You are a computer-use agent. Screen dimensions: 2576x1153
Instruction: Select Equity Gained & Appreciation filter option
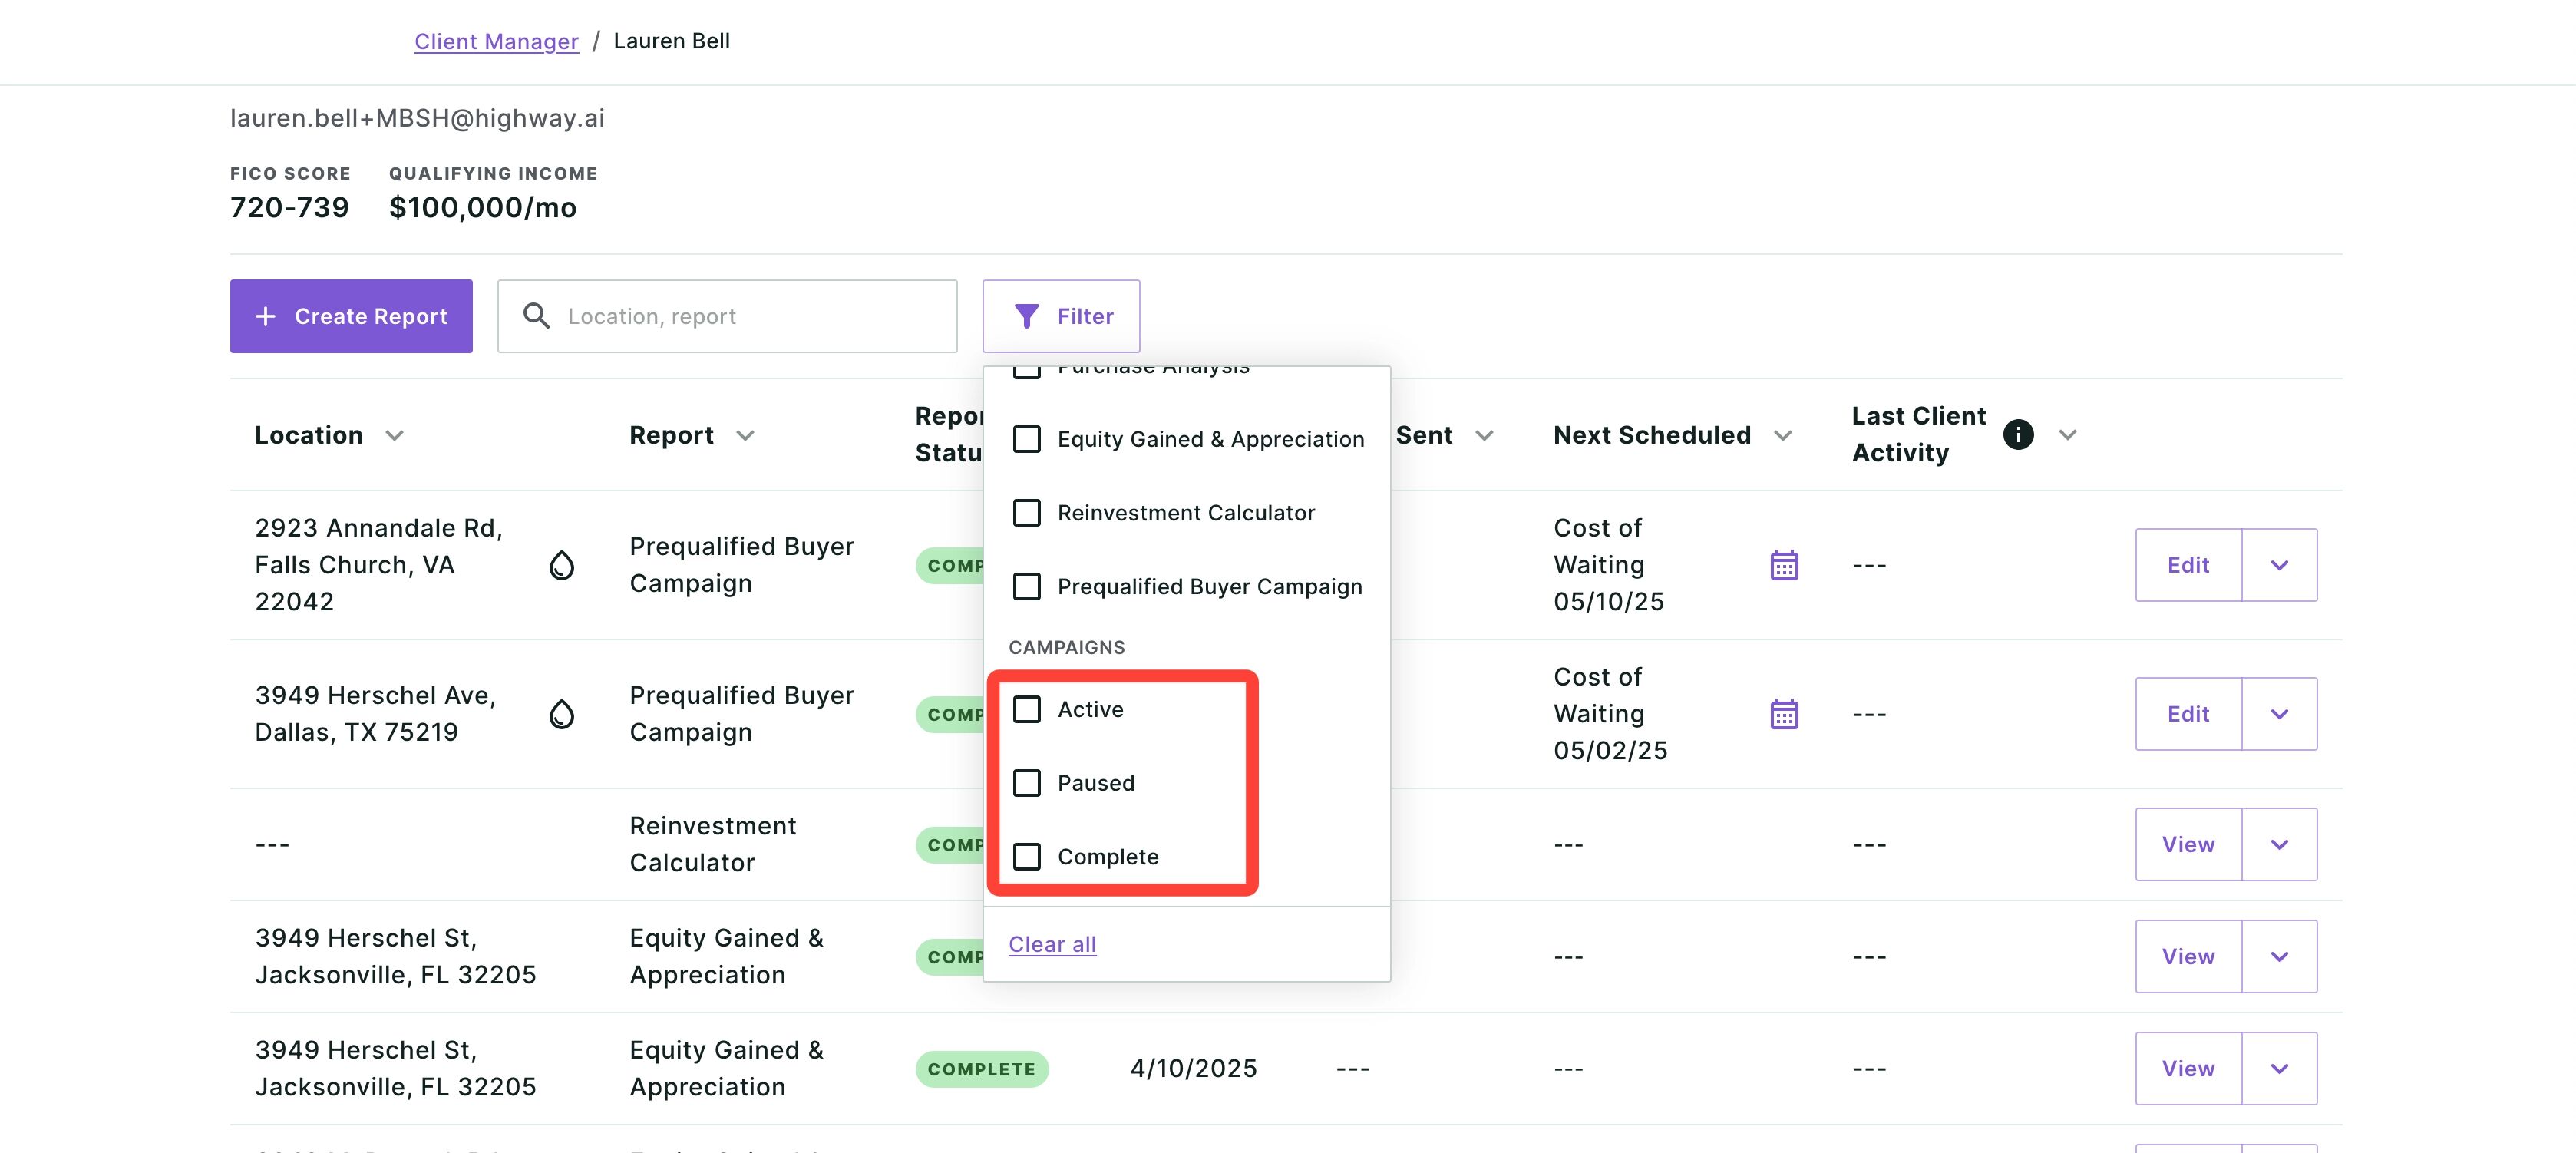tap(1210, 439)
